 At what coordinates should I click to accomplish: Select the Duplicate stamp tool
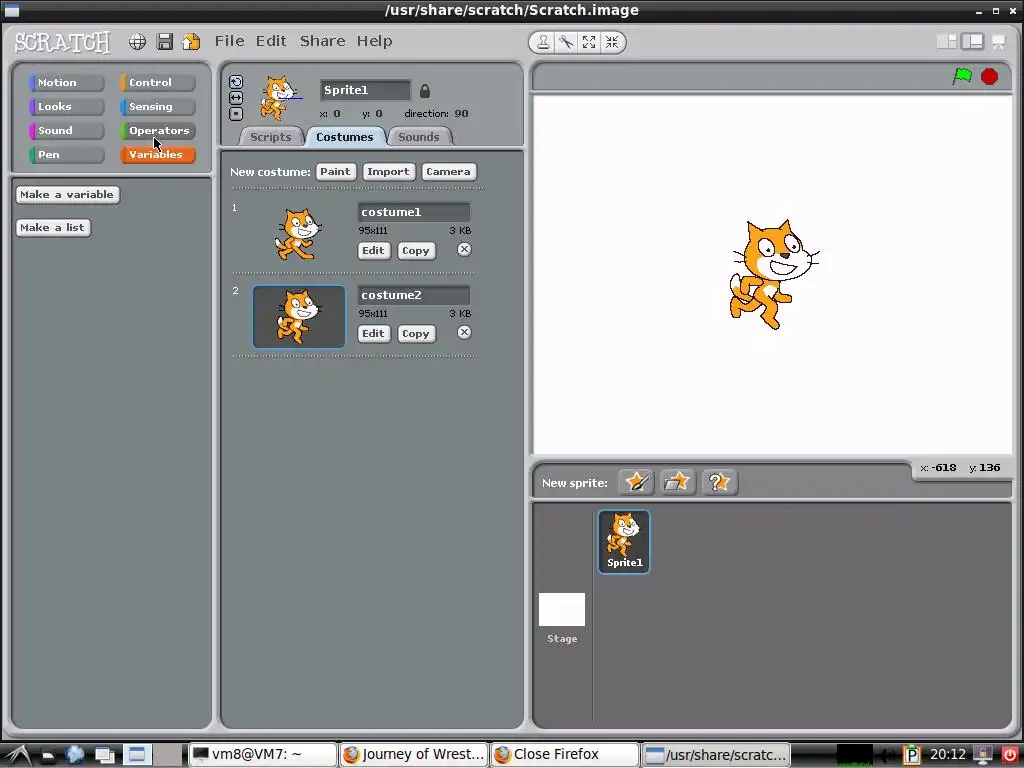[x=543, y=42]
